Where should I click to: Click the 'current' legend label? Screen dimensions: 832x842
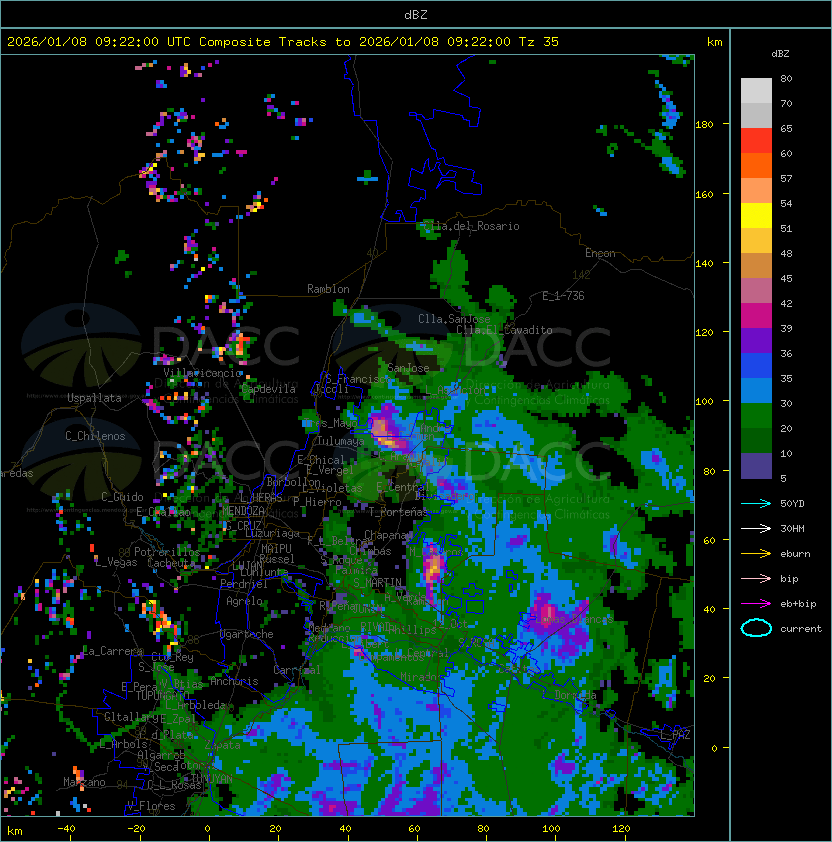801,629
